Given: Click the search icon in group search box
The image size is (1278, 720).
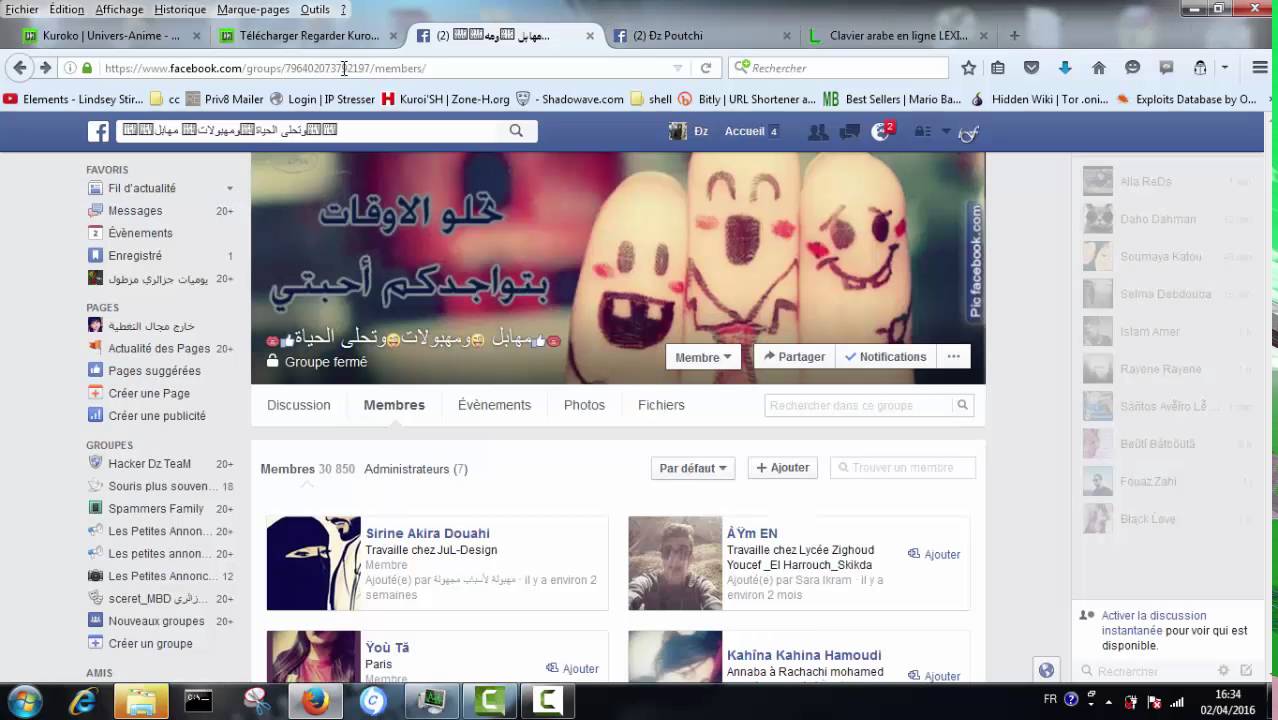Looking at the screenshot, I should pos(962,405).
